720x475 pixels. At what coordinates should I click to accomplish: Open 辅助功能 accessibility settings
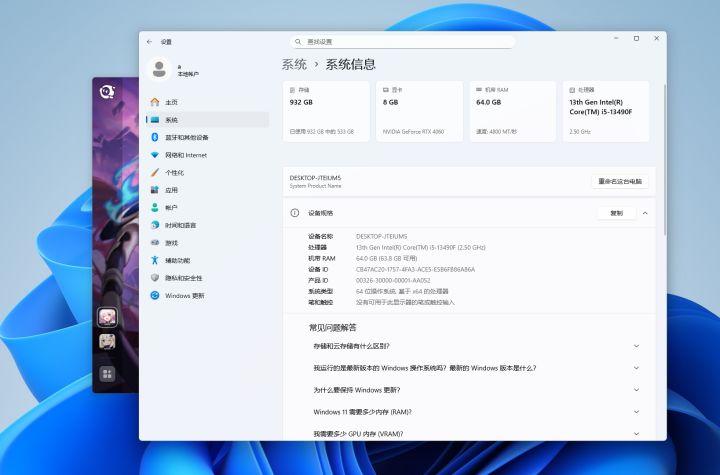click(208, 260)
